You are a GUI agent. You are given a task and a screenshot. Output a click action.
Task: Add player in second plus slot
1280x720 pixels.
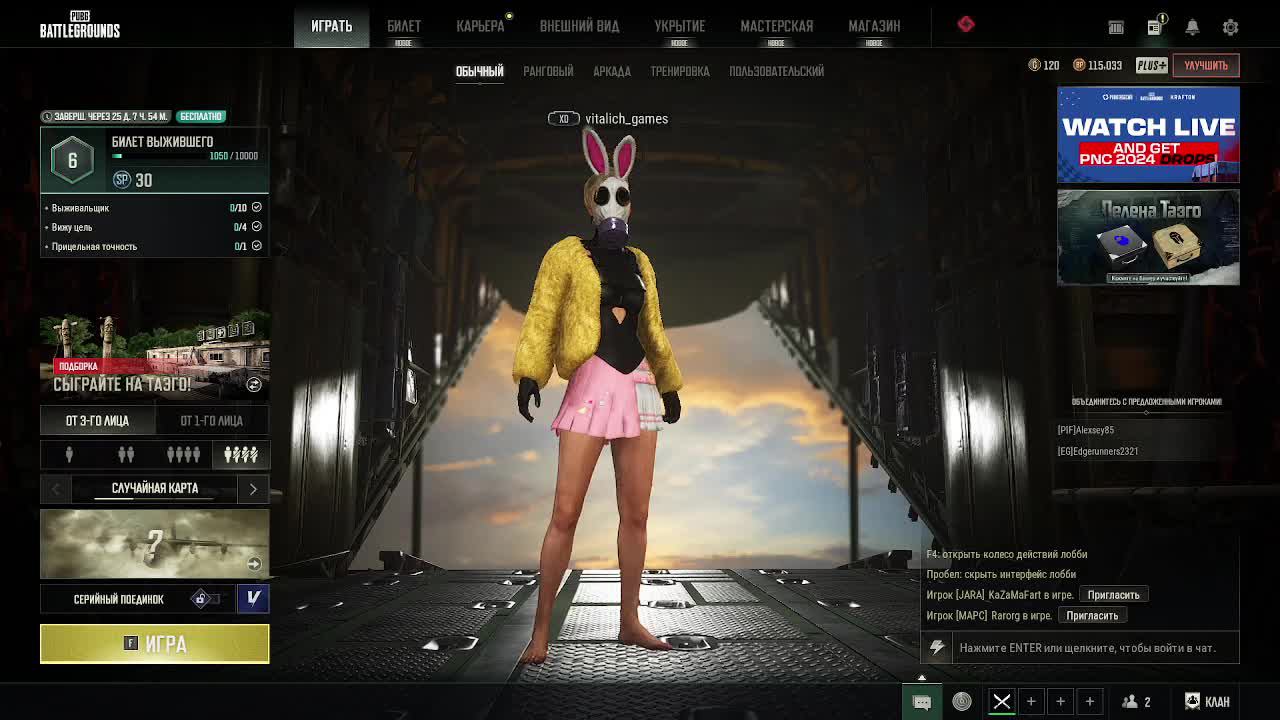coord(1060,702)
